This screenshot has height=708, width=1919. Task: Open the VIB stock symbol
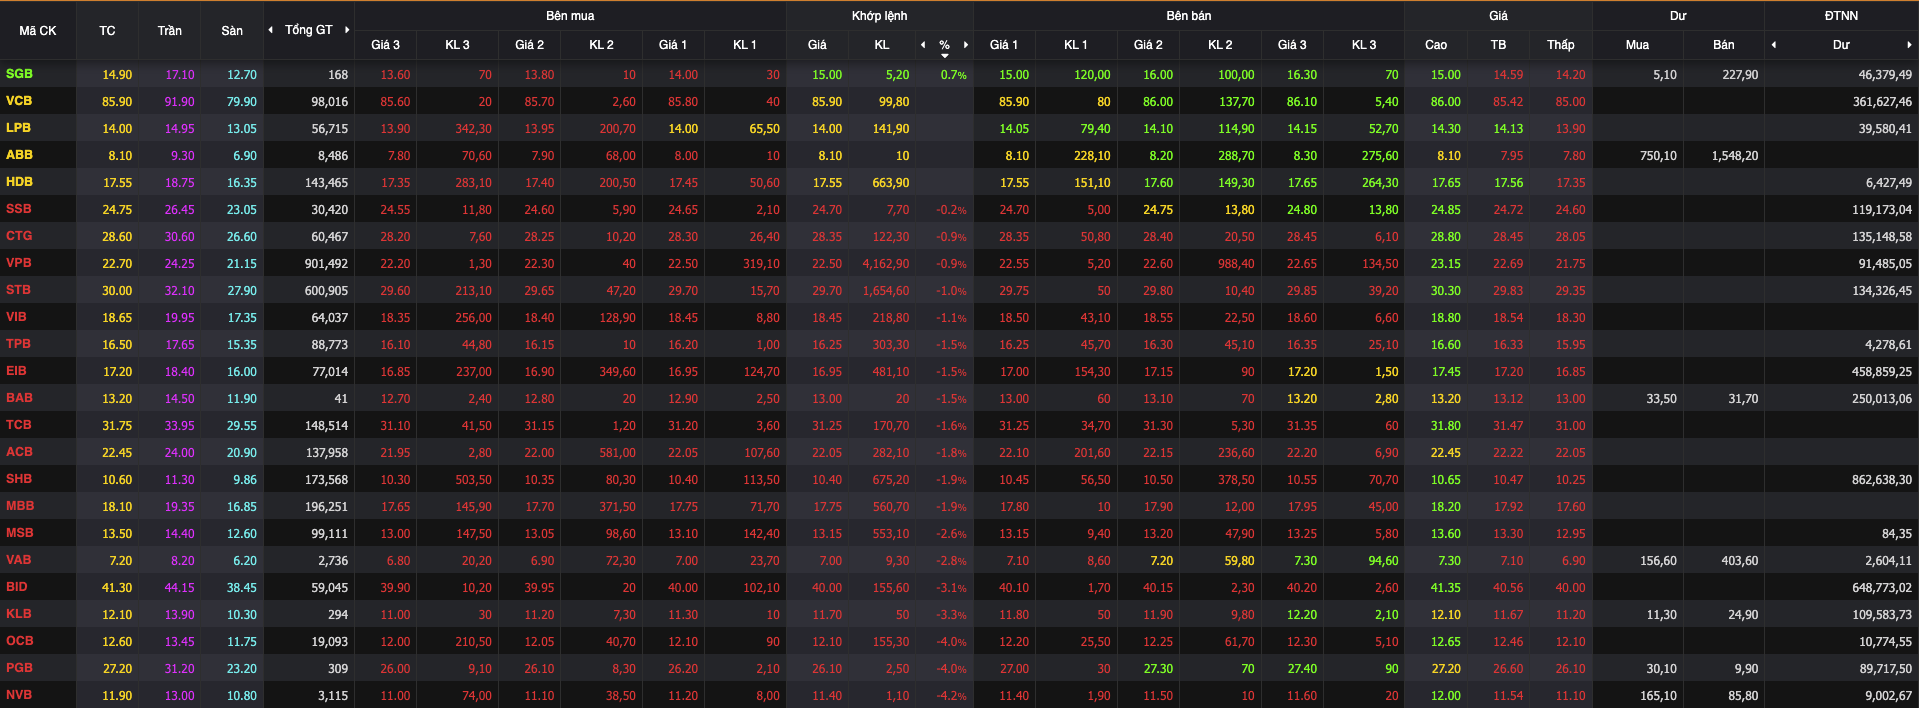click(16, 317)
